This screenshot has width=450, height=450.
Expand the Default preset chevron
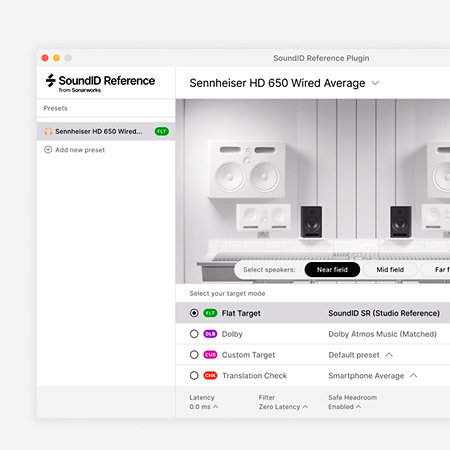[x=389, y=355]
